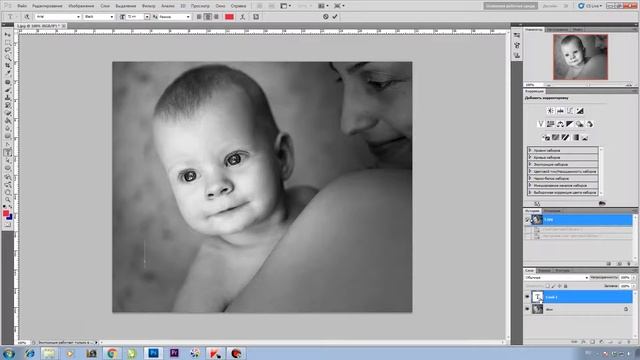Click the Navigator preview thumbnail
640x360 pixels.
tap(580, 57)
